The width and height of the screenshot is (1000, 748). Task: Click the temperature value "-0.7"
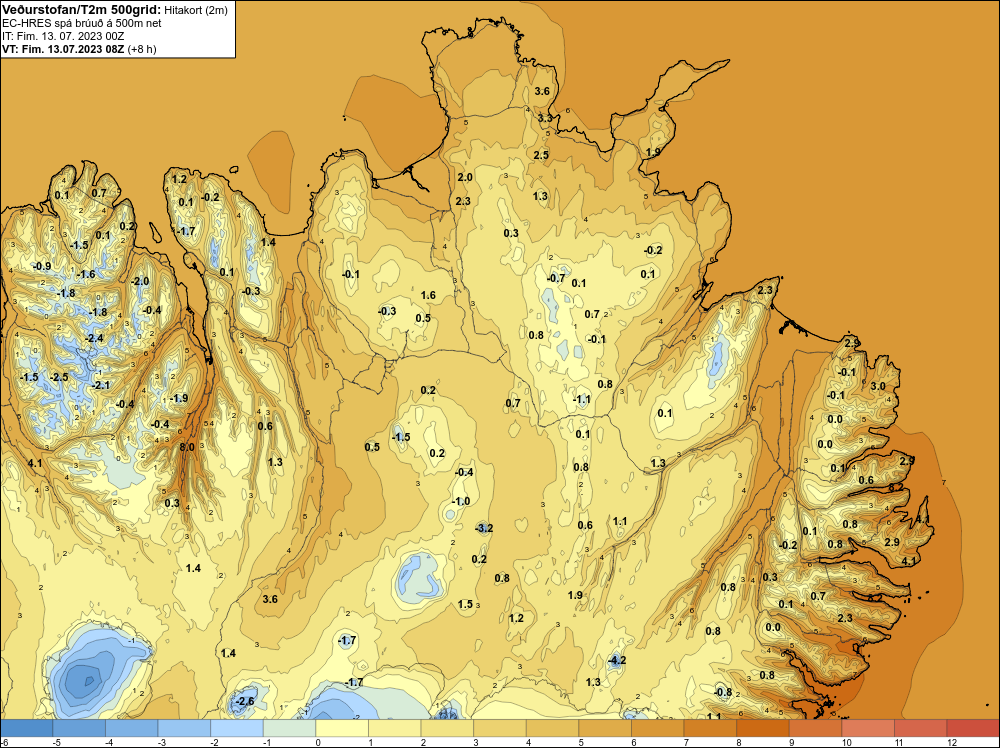pyautogui.click(x=556, y=278)
